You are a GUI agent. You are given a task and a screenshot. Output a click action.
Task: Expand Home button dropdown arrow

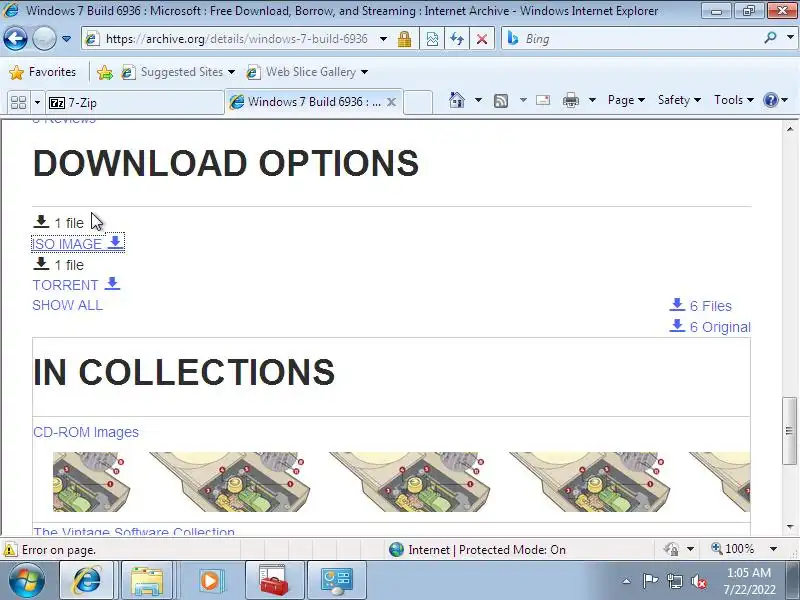(478, 100)
